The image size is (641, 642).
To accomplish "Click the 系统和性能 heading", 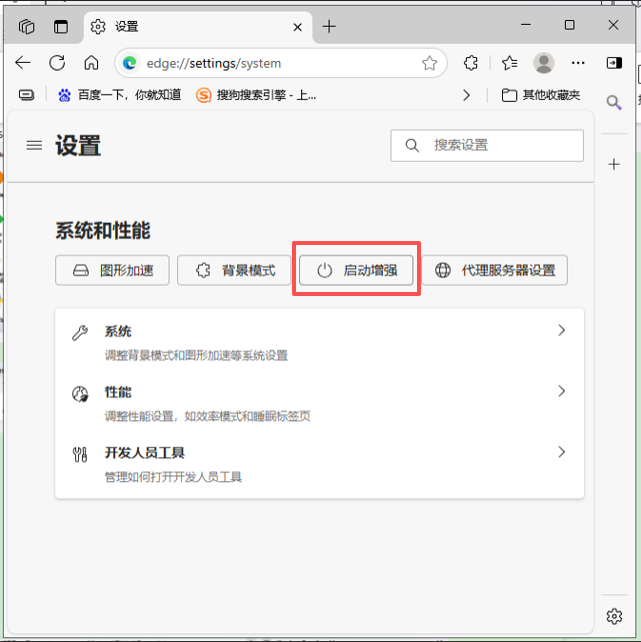I will point(103,231).
